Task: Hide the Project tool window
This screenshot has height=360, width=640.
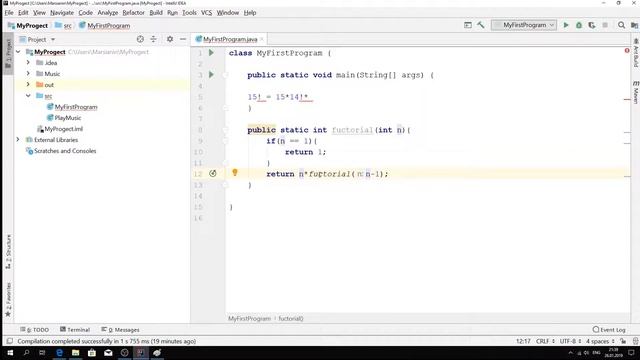Action: (183, 39)
